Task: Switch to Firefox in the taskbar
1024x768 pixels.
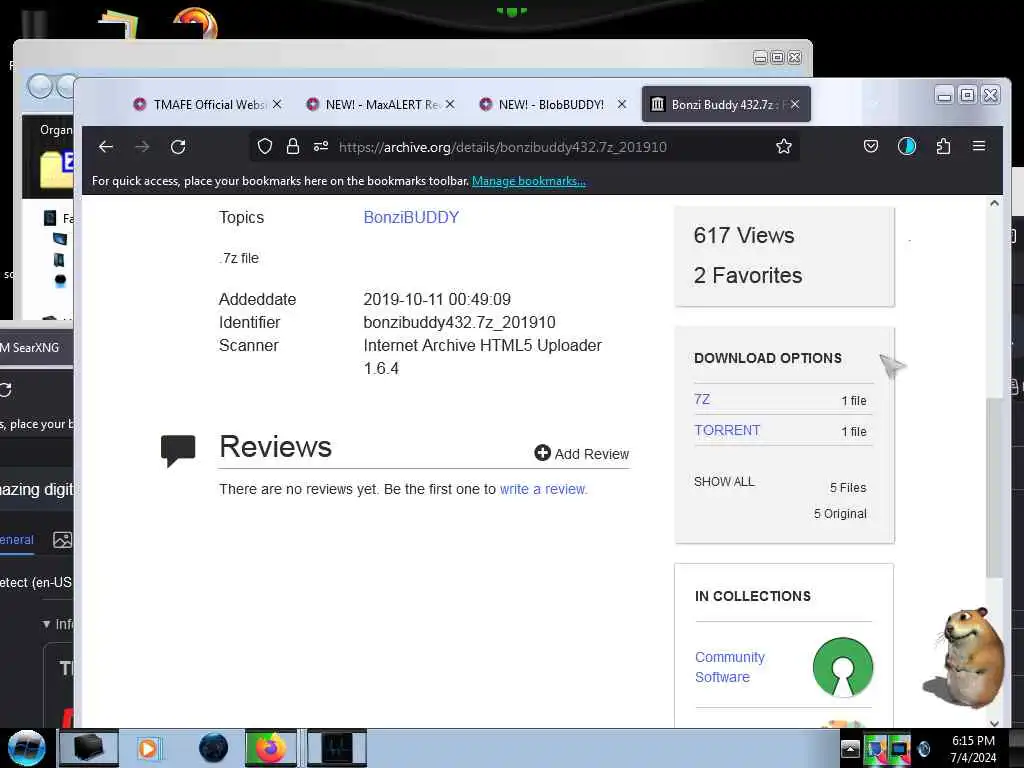Action: coord(270,748)
